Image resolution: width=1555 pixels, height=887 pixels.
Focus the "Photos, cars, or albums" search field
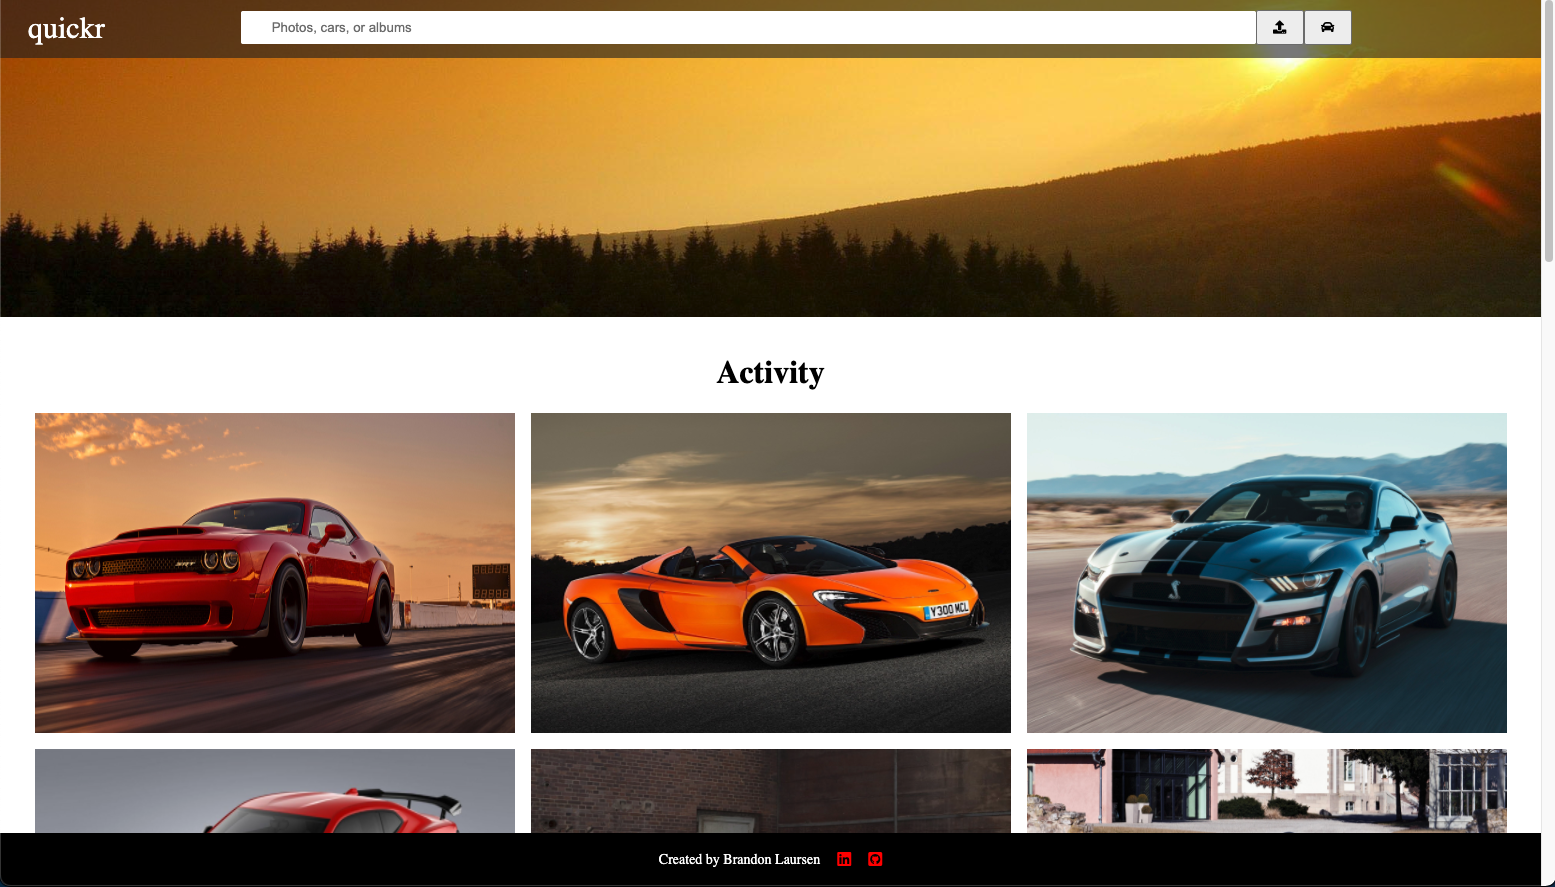[x=747, y=27]
